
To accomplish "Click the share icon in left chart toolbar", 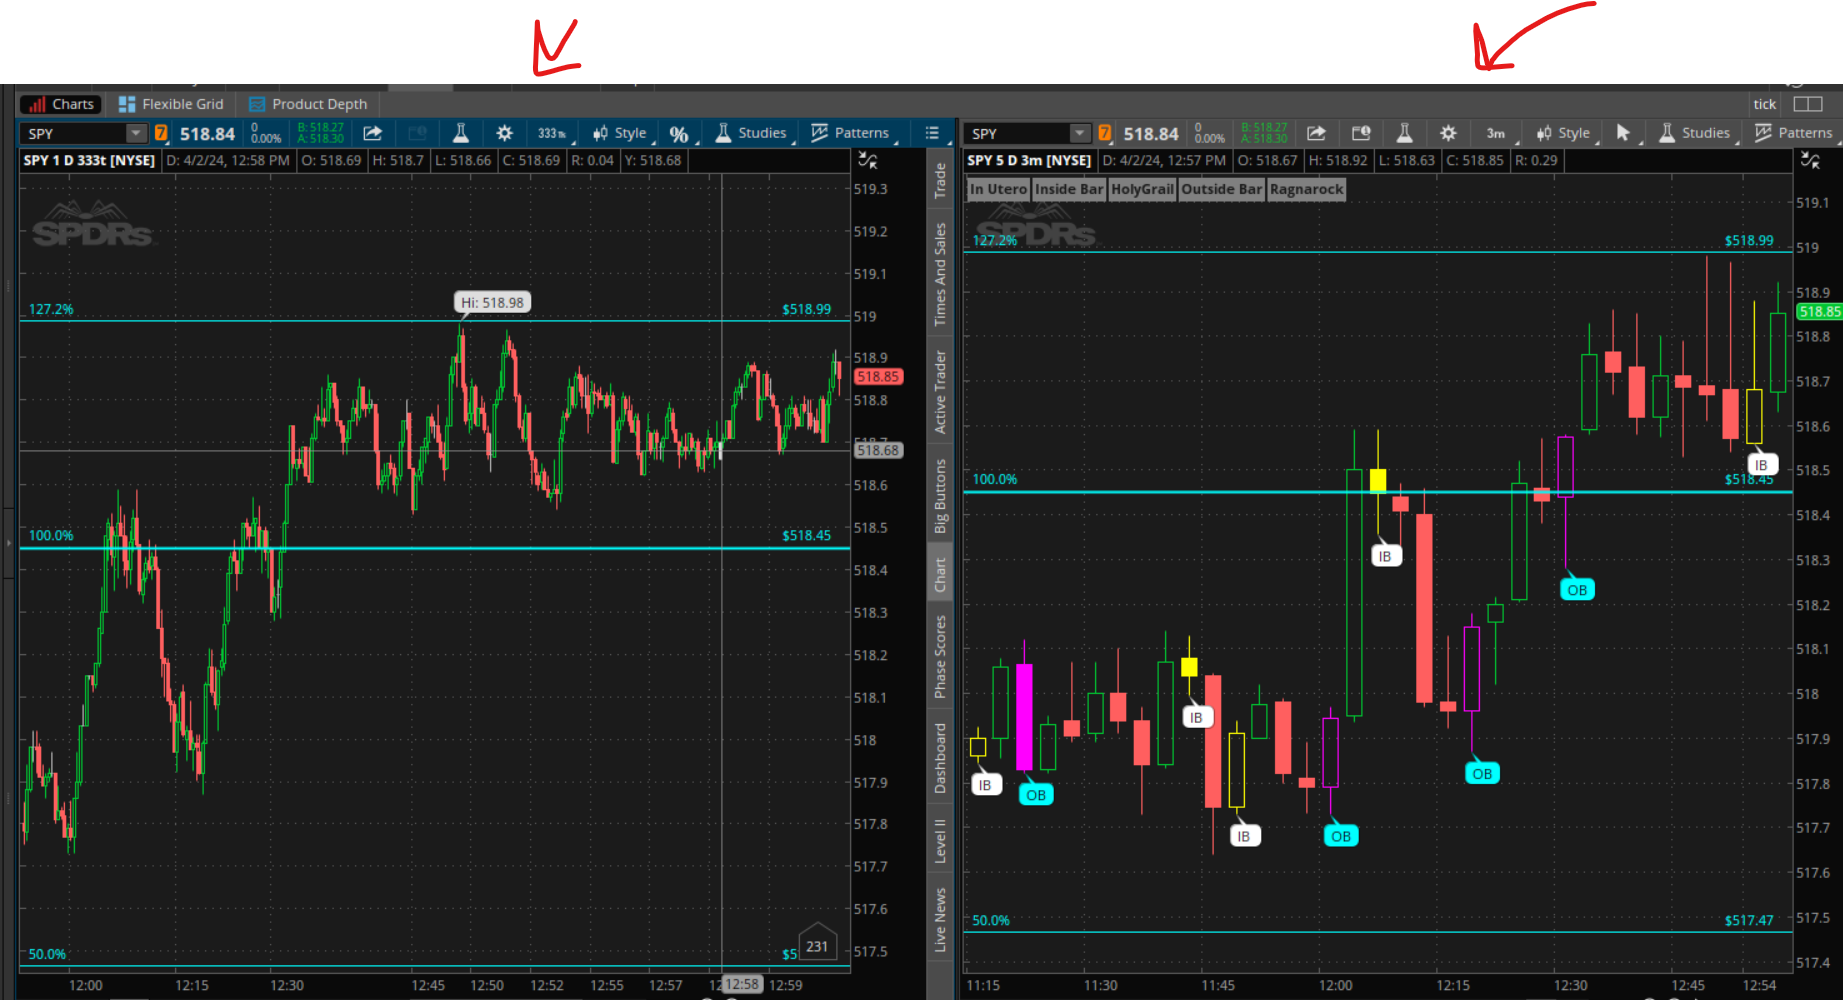I will pos(372,133).
